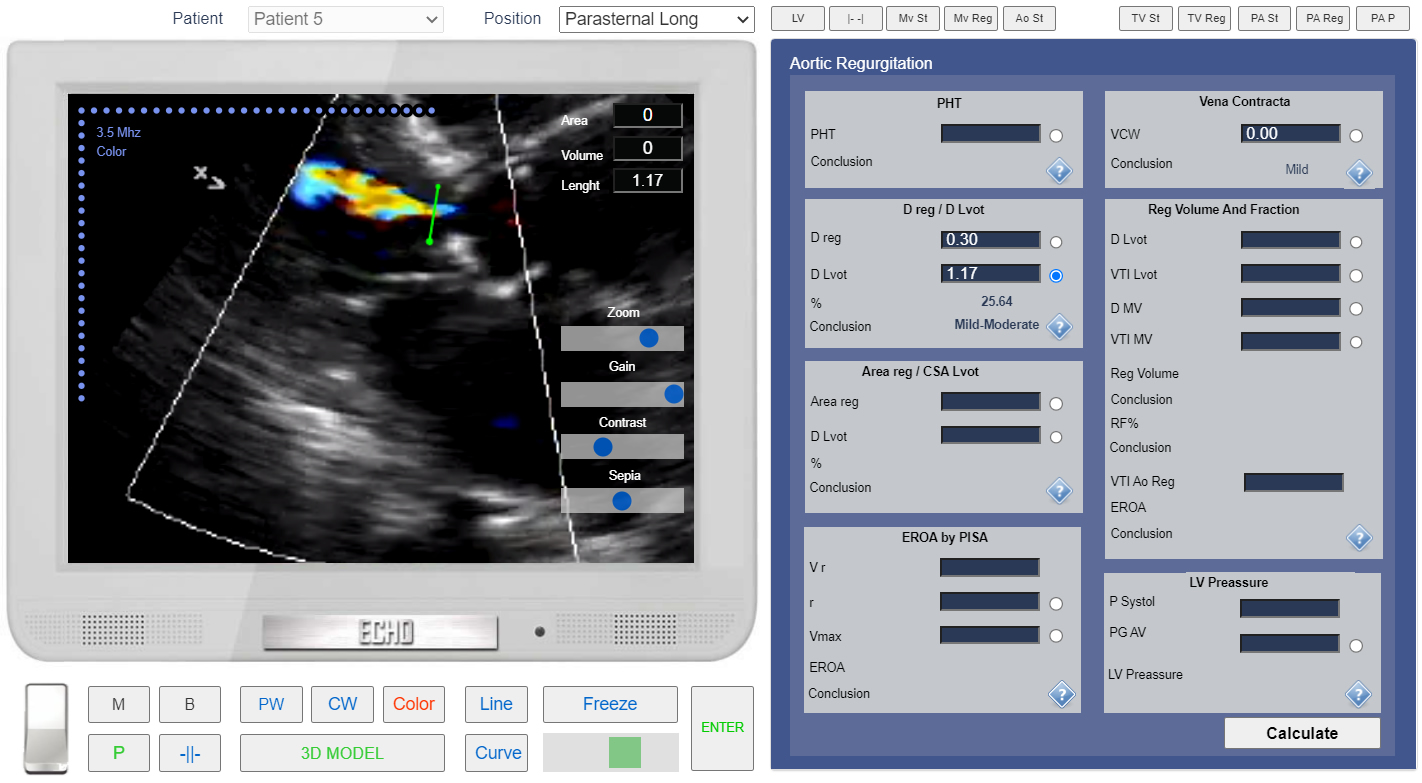Switch to the Ao St panel

1029,18
